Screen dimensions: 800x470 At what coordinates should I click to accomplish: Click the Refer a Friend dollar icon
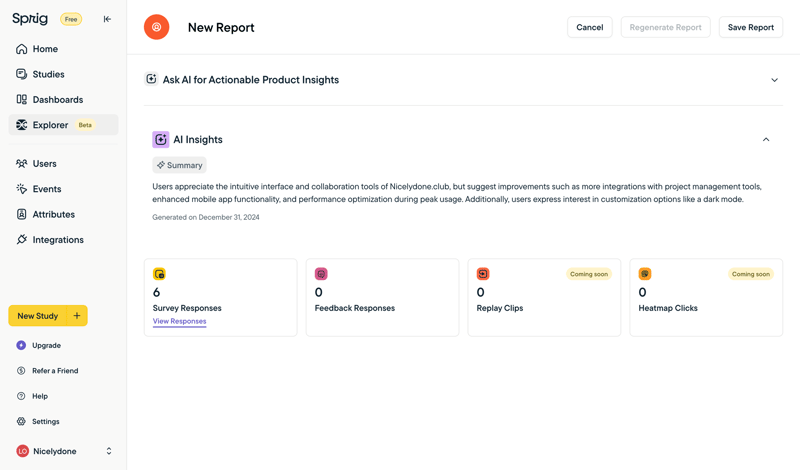tap(21, 371)
